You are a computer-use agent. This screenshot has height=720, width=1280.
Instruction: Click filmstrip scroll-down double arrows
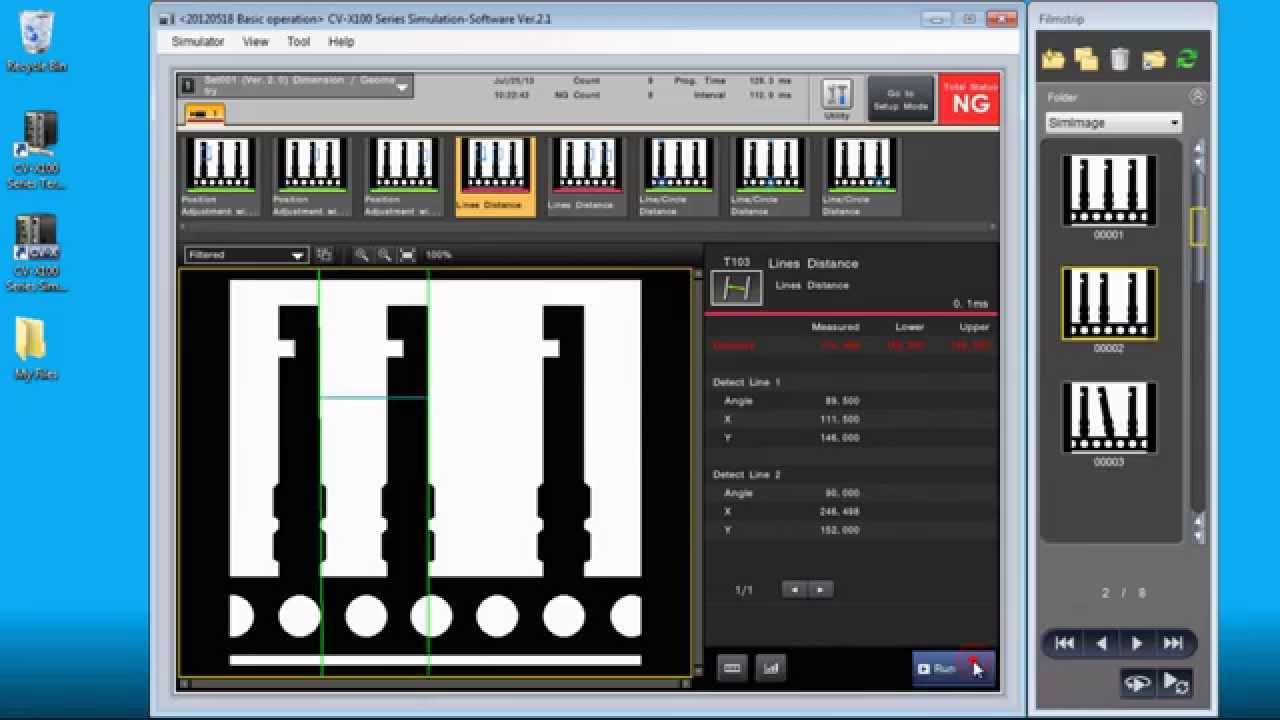[1199, 528]
